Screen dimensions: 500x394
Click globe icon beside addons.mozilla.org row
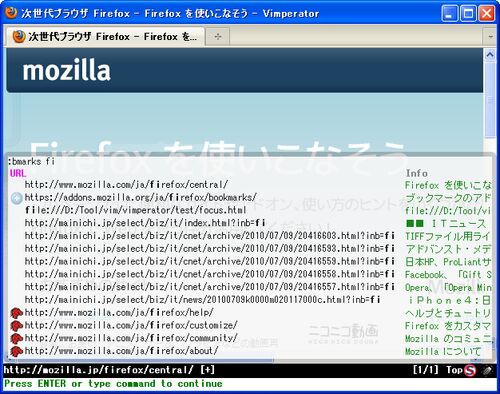(x=16, y=198)
